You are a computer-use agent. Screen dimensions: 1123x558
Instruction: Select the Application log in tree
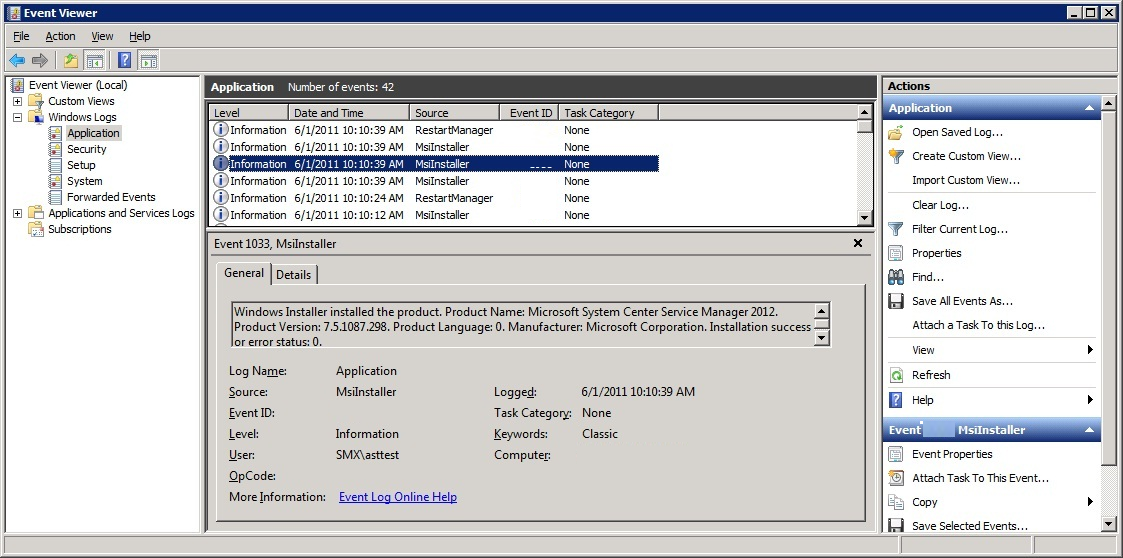pos(93,133)
